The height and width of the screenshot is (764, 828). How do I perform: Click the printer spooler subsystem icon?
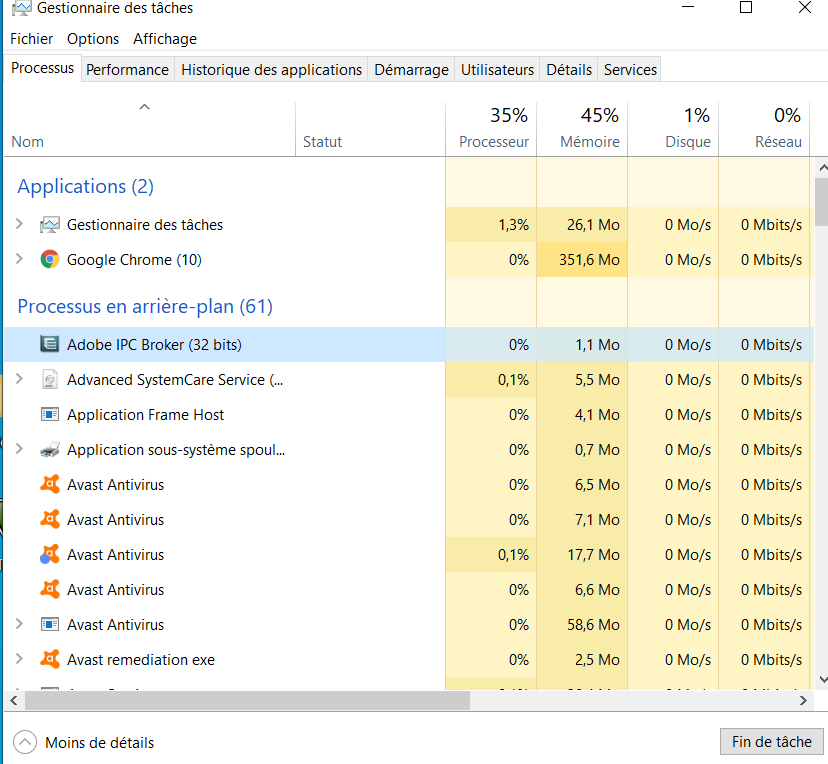click(50, 450)
